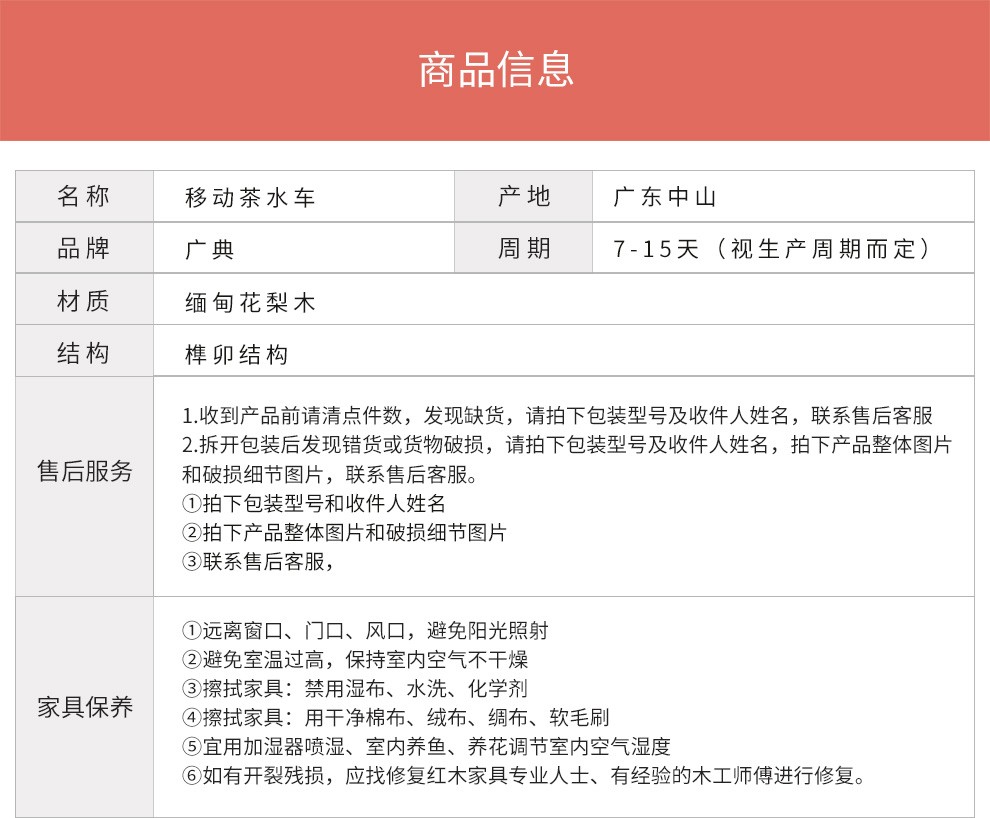Viewport: 990px width, 818px height.
Task: Click the line starting with 1.收到产品前请清点件数
Action: (x=558, y=416)
